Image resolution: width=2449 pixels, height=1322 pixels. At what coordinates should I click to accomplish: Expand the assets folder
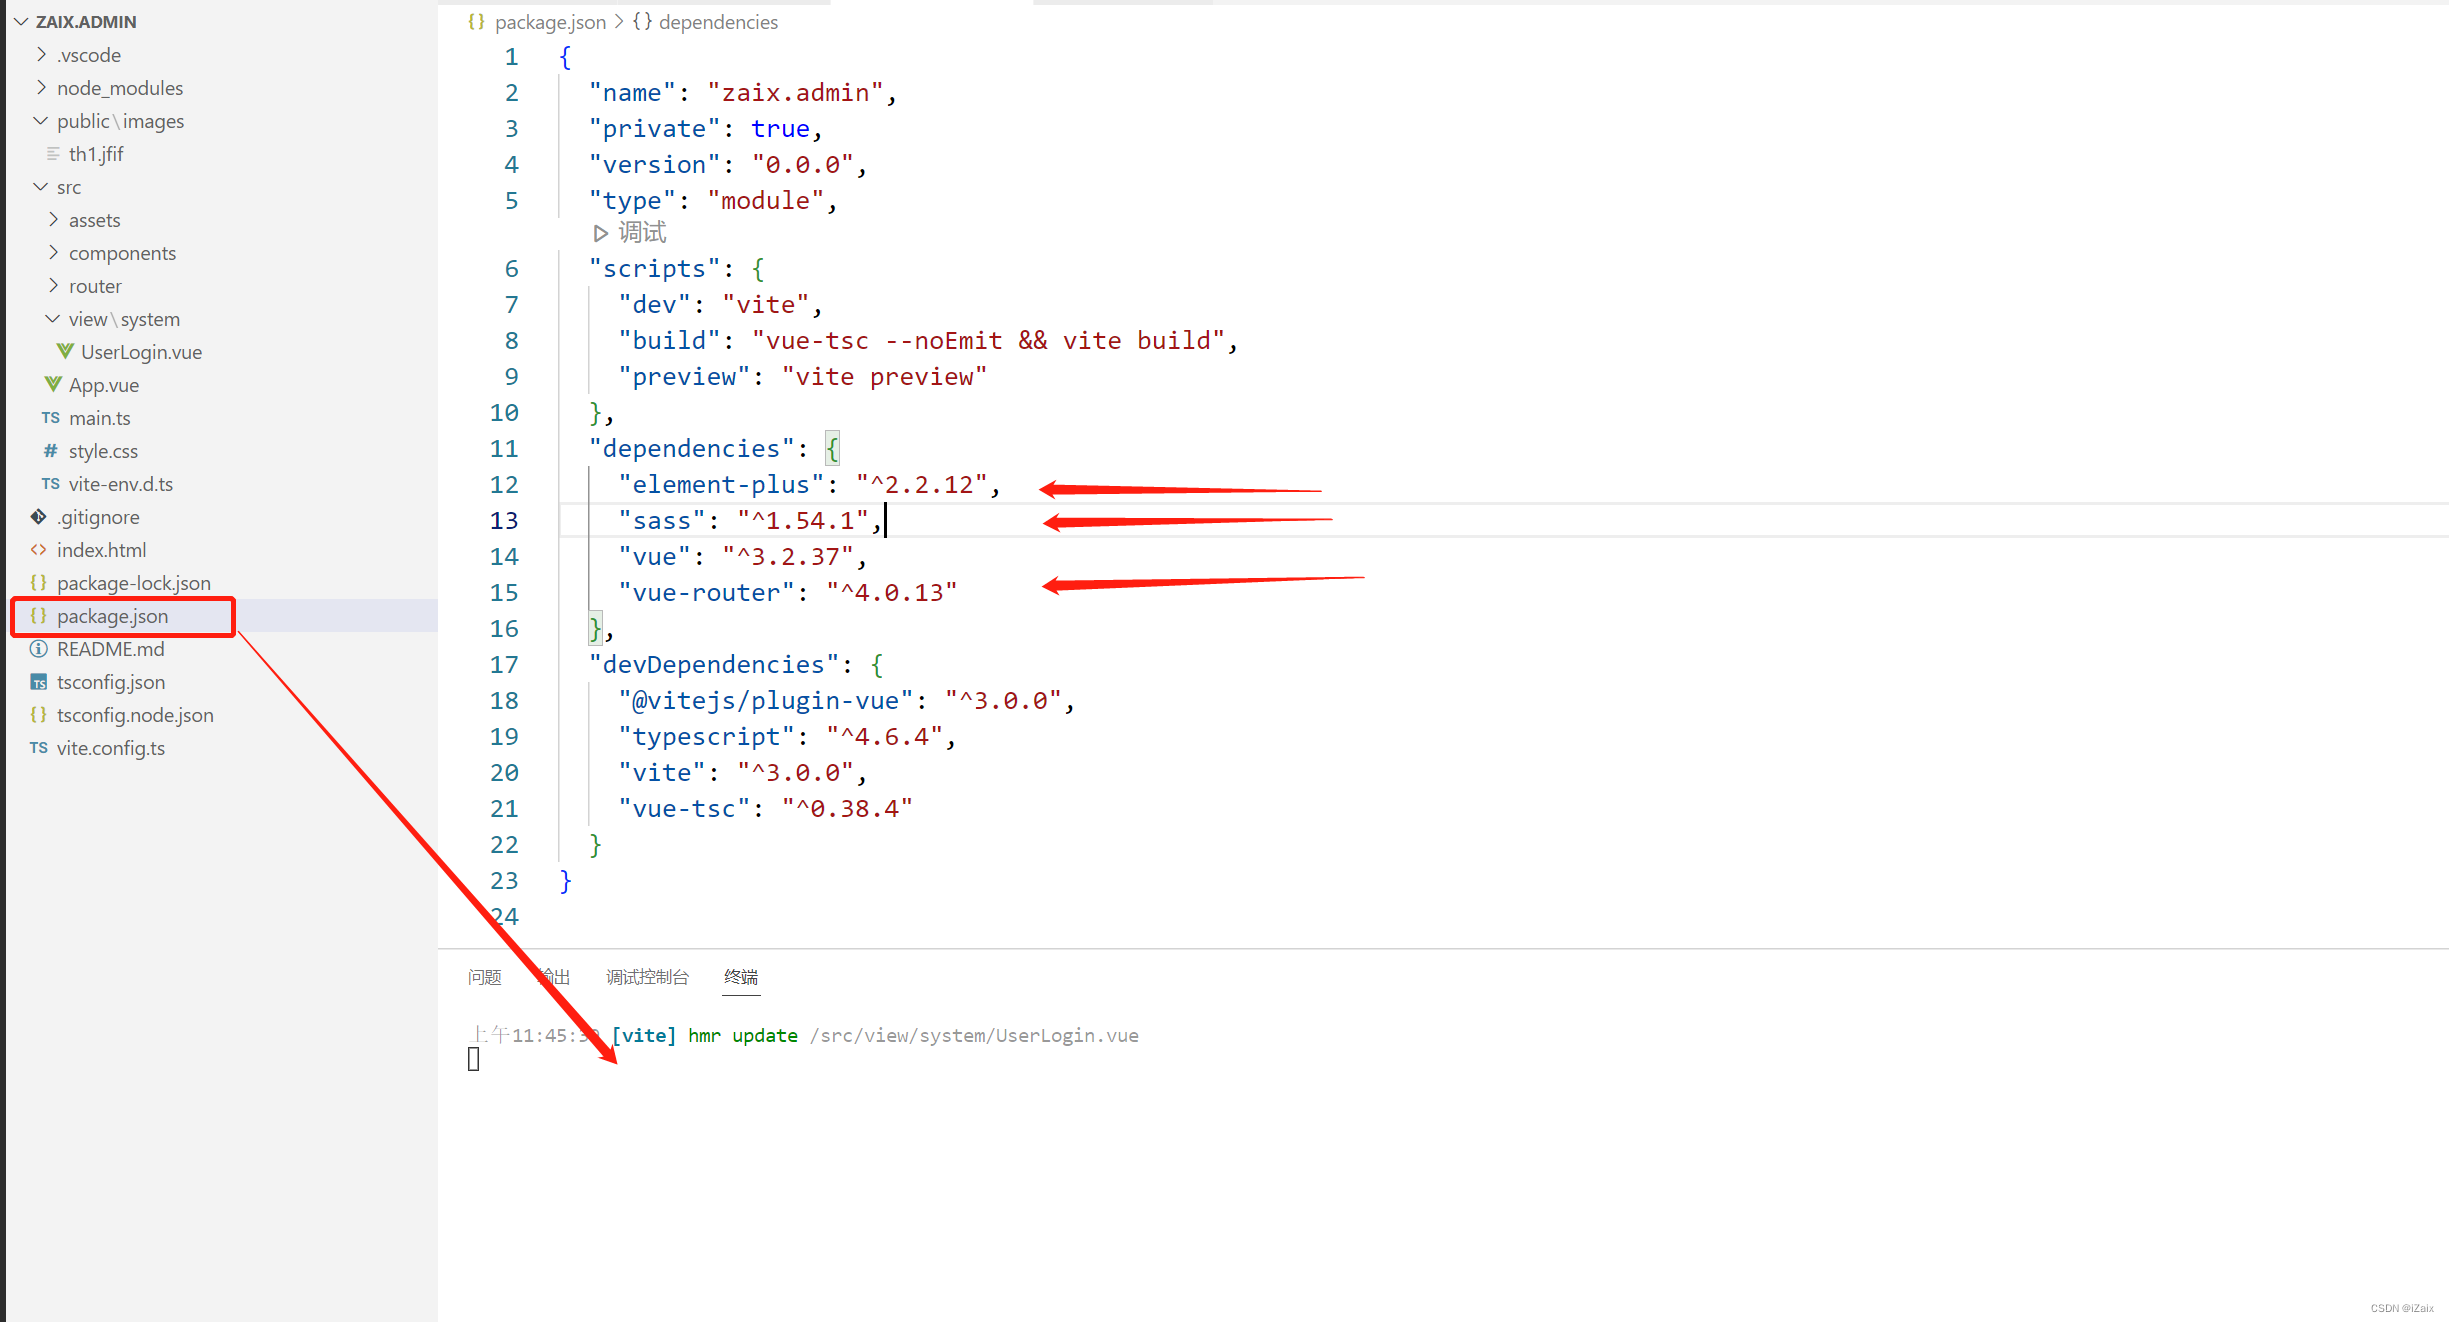click(53, 219)
